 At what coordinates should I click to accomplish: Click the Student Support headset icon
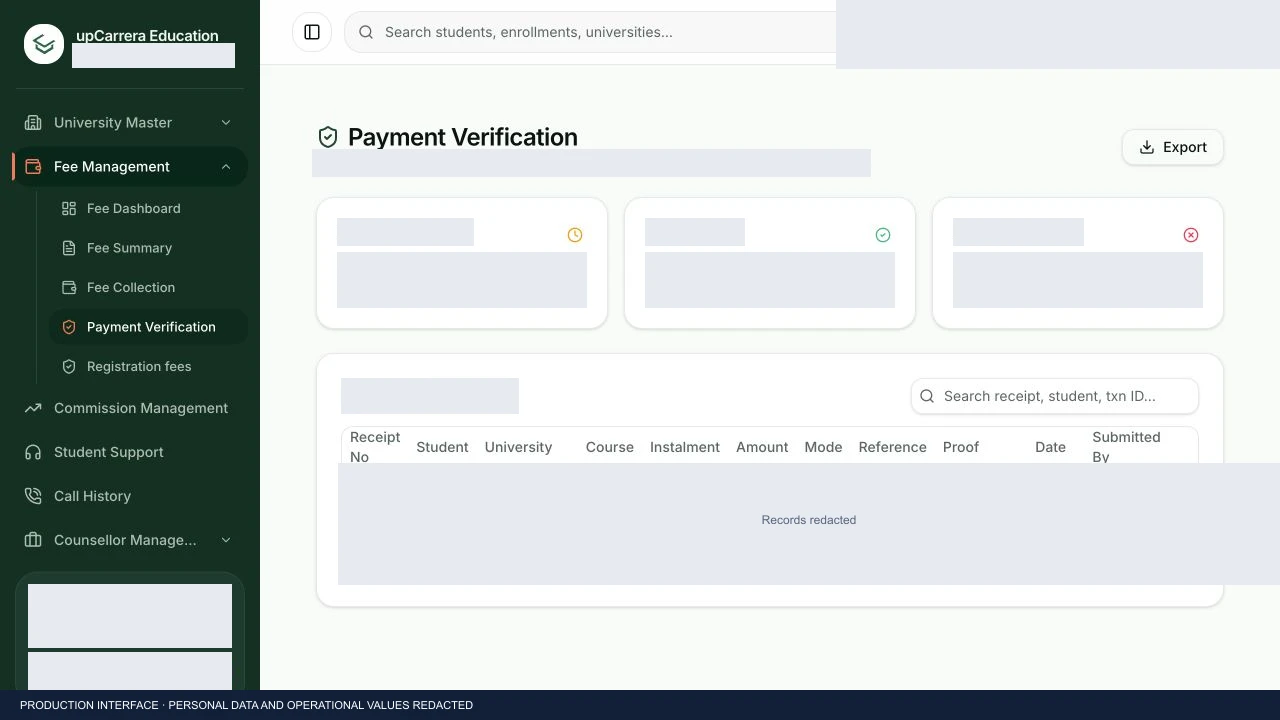pos(33,452)
